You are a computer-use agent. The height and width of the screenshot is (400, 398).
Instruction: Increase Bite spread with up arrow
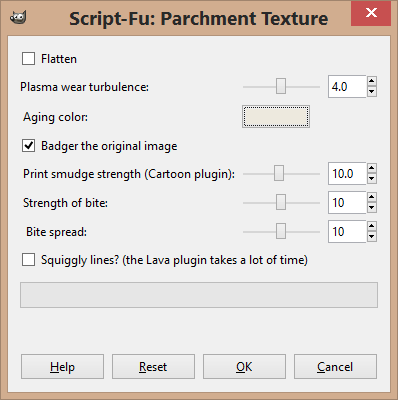click(372, 226)
